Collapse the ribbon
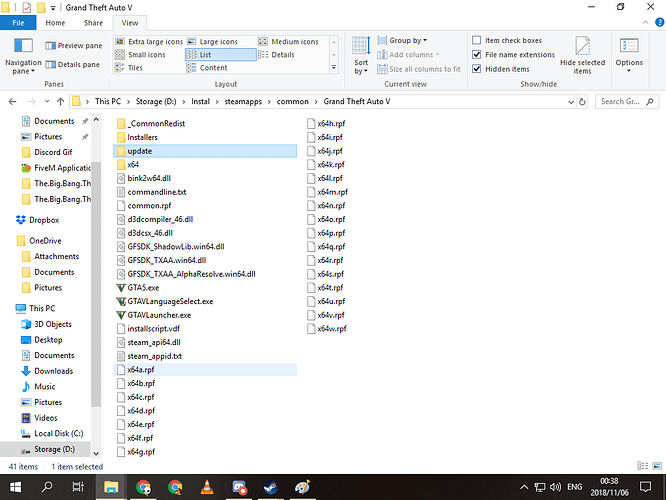Viewport: 666px width, 500px height. point(646,23)
